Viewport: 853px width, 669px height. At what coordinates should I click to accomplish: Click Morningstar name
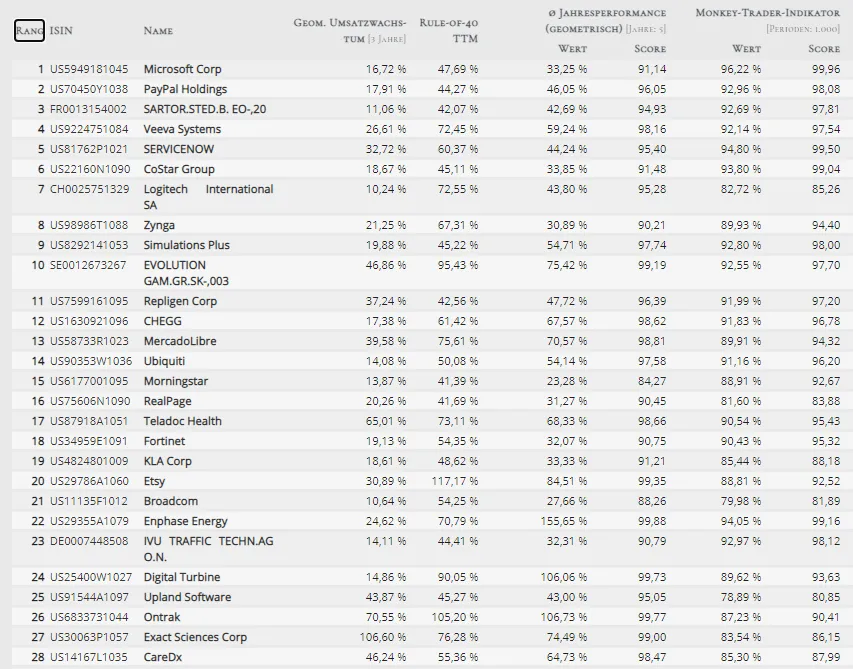pyautogui.click(x=176, y=381)
